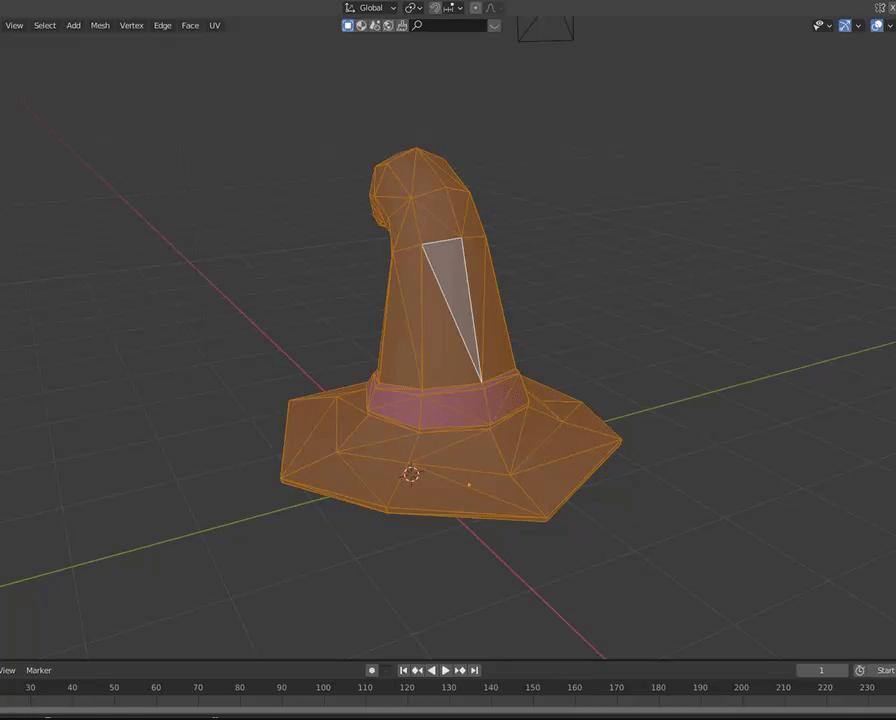
Task: Jump to the next keyframe
Action: pyautogui.click(x=460, y=670)
